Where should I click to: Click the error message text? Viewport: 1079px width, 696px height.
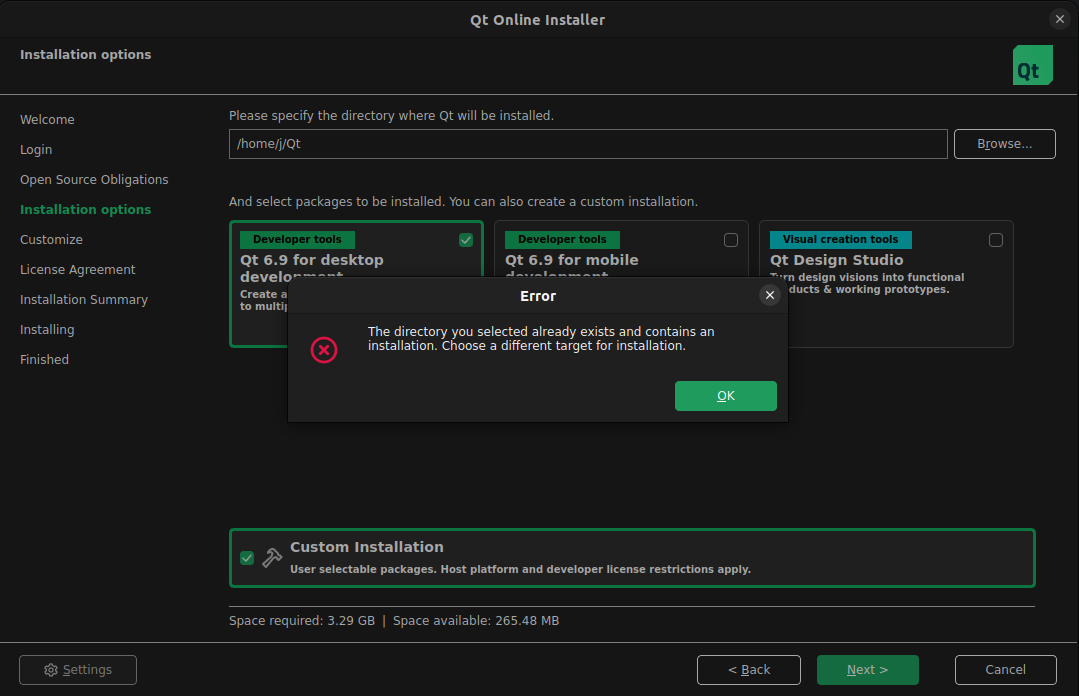pos(541,339)
